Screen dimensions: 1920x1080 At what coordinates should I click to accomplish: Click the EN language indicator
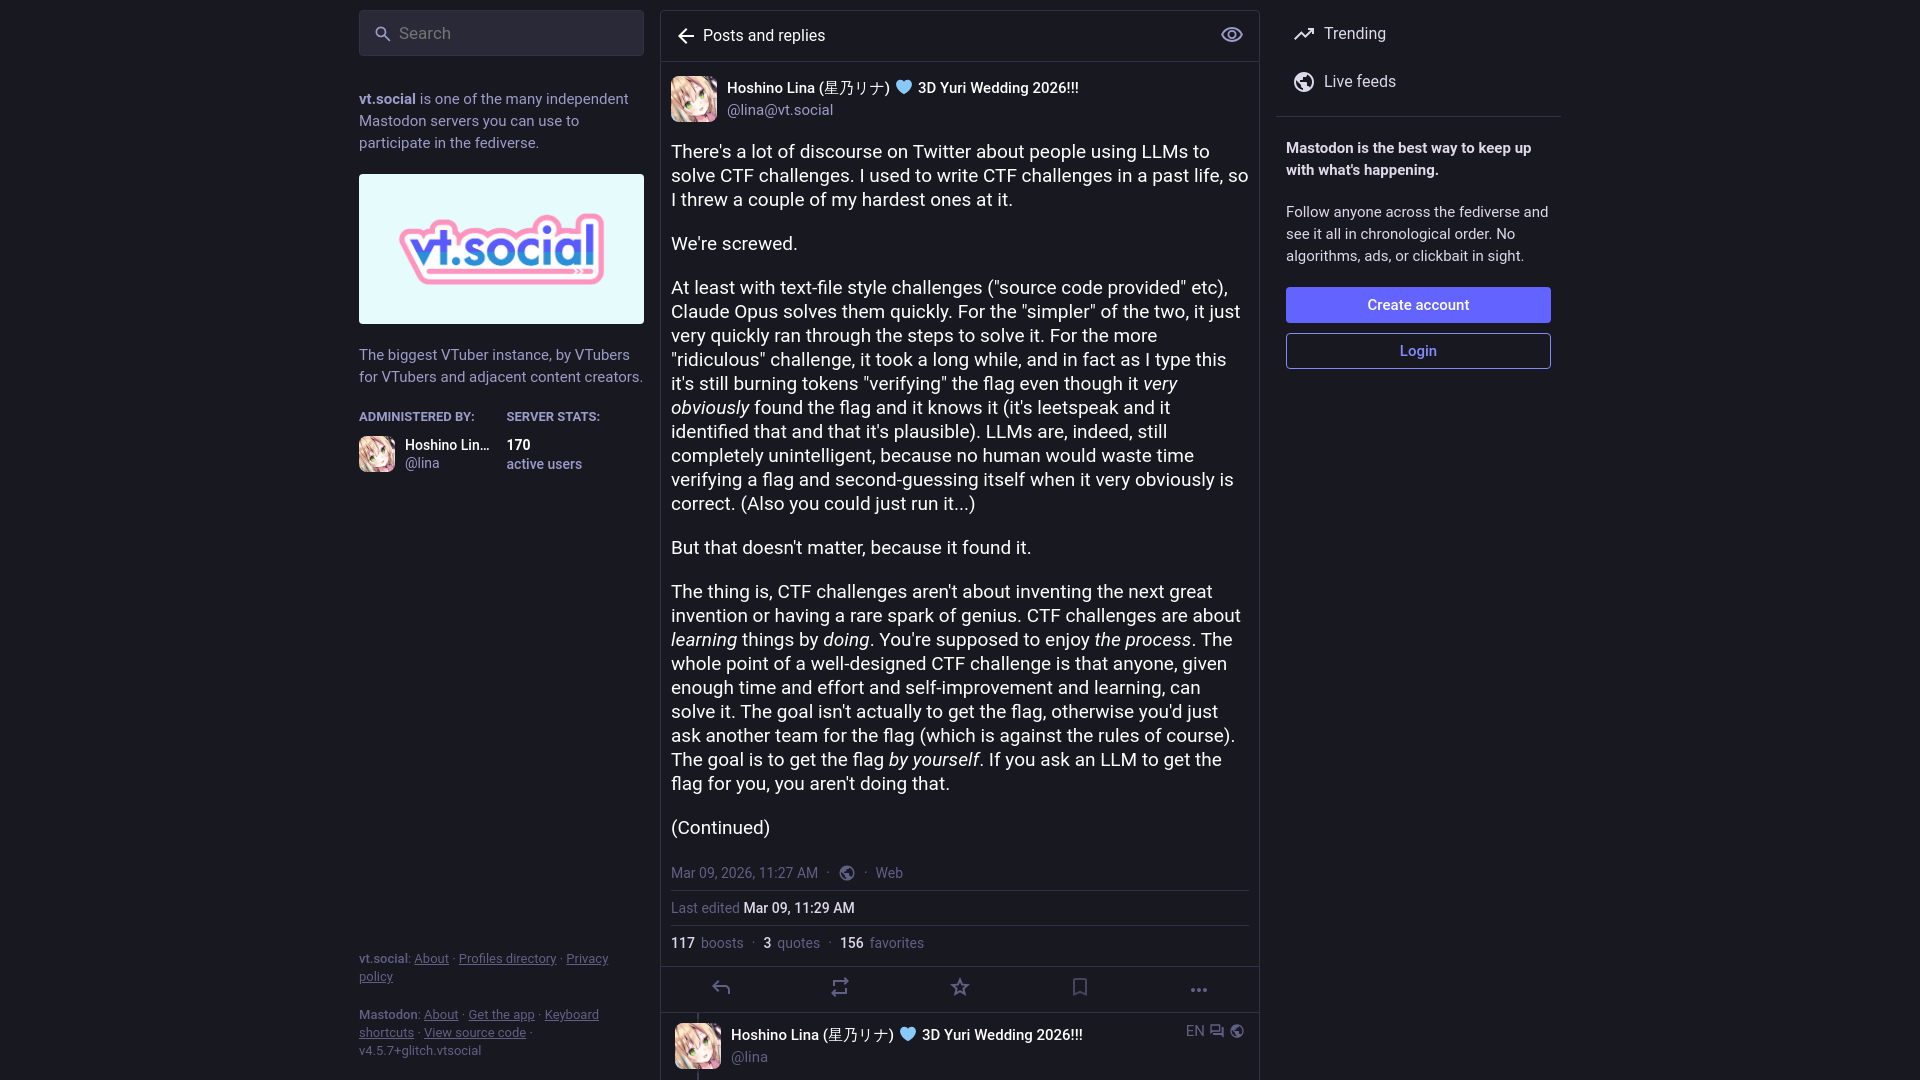tap(1193, 1031)
